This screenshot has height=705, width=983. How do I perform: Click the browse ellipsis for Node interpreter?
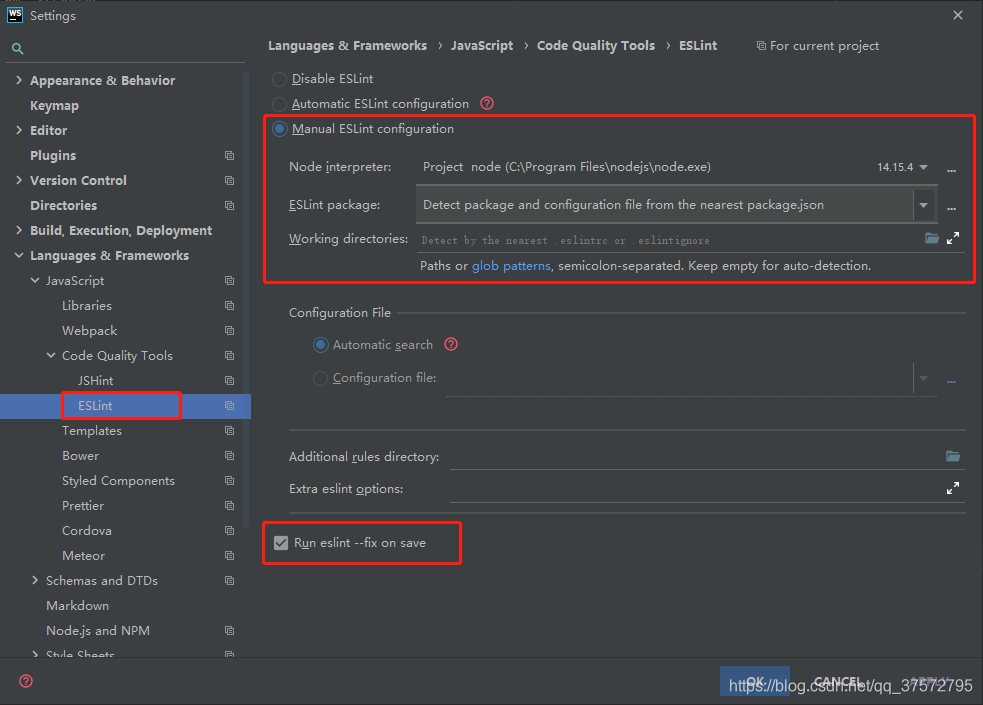point(951,167)
